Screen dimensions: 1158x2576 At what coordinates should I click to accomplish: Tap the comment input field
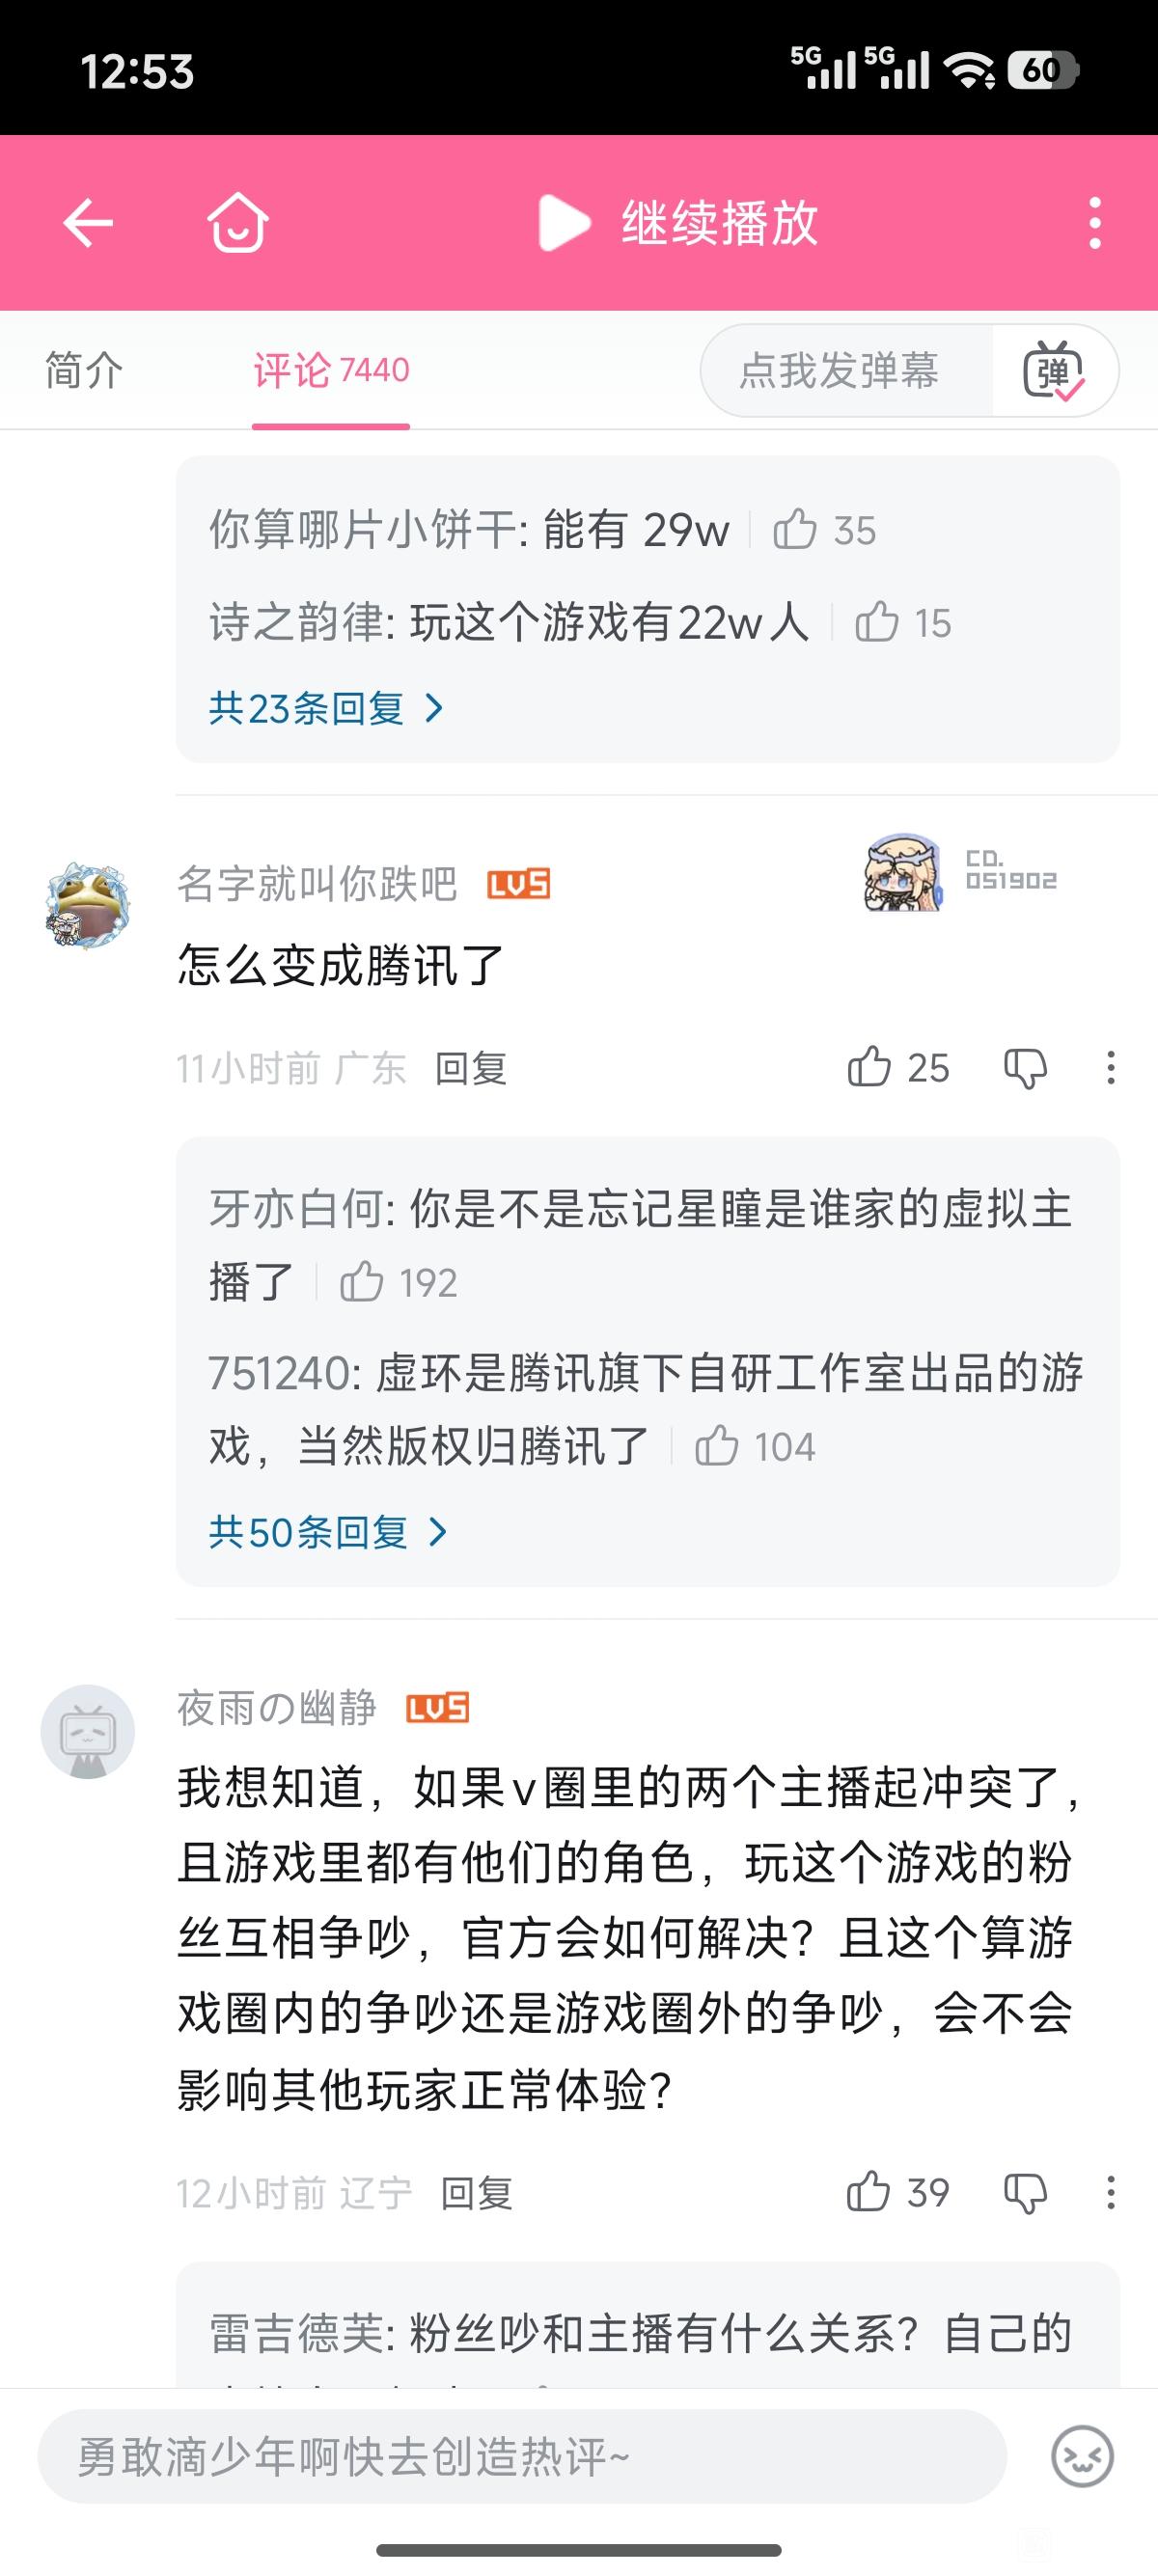point(520,2456)
